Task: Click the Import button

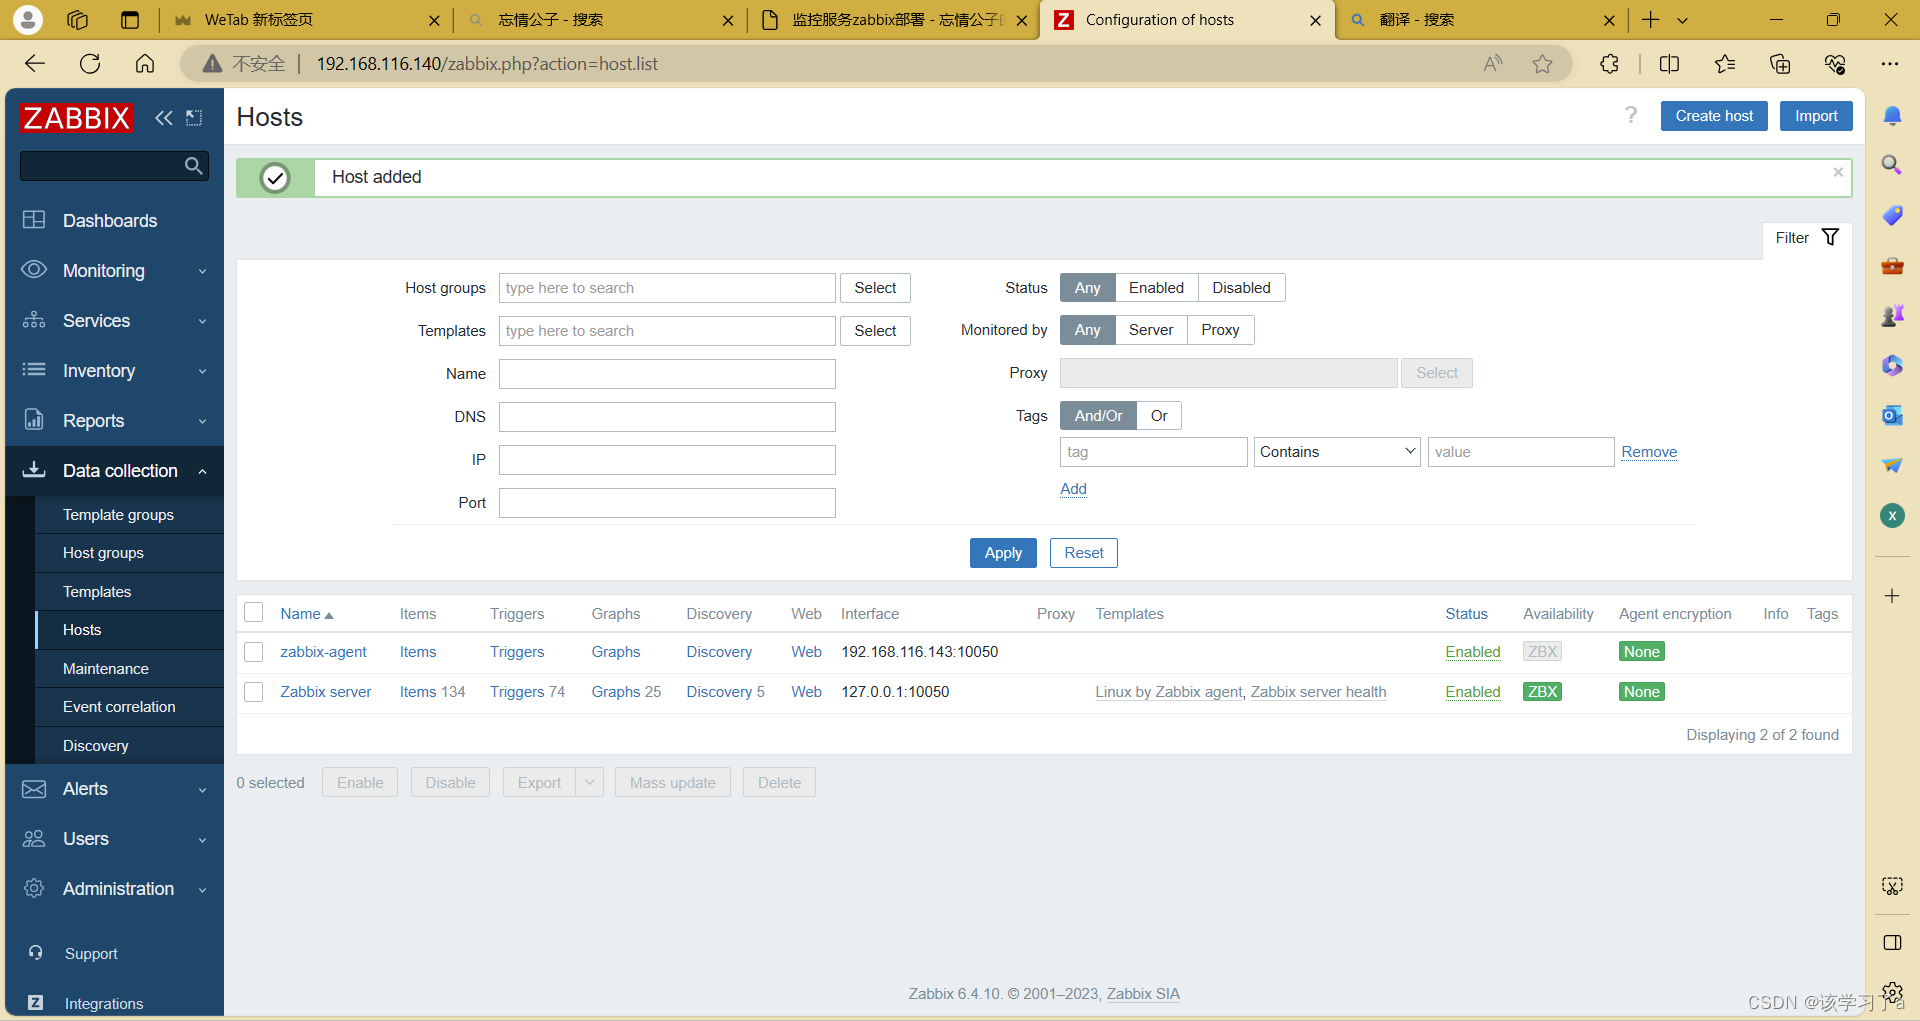Action: (x=1816, y=116)
